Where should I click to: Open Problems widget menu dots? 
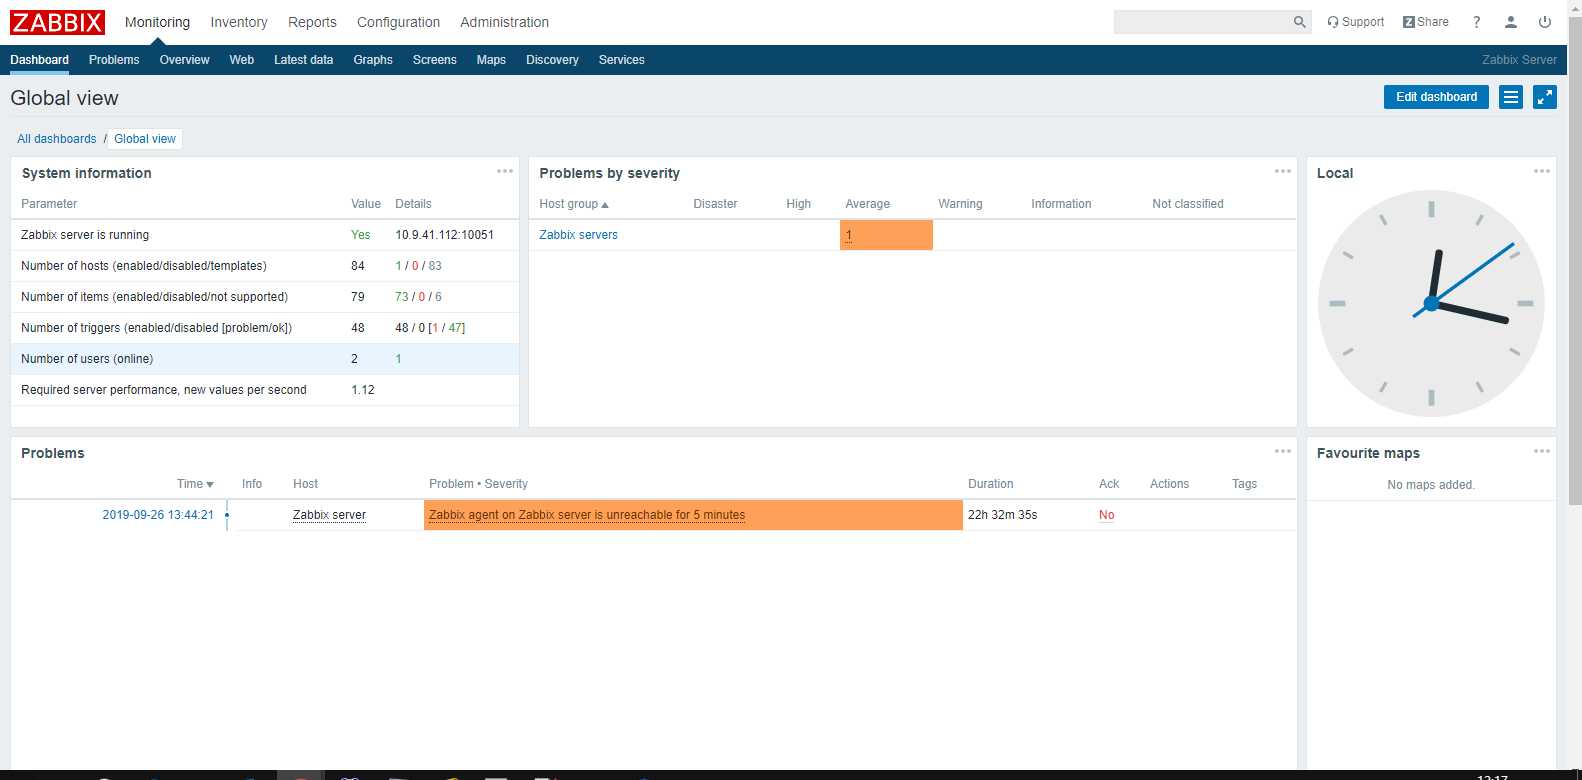[1283, 451]
